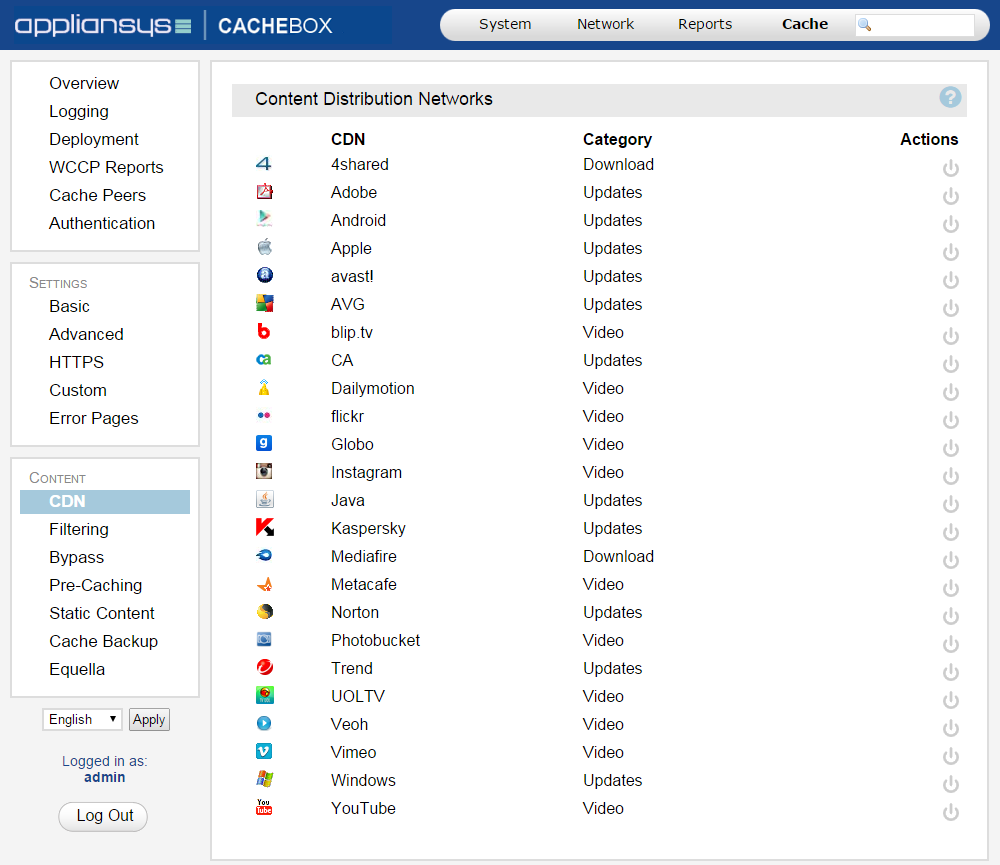Open Filtering in the sidebar

(79, 529)
